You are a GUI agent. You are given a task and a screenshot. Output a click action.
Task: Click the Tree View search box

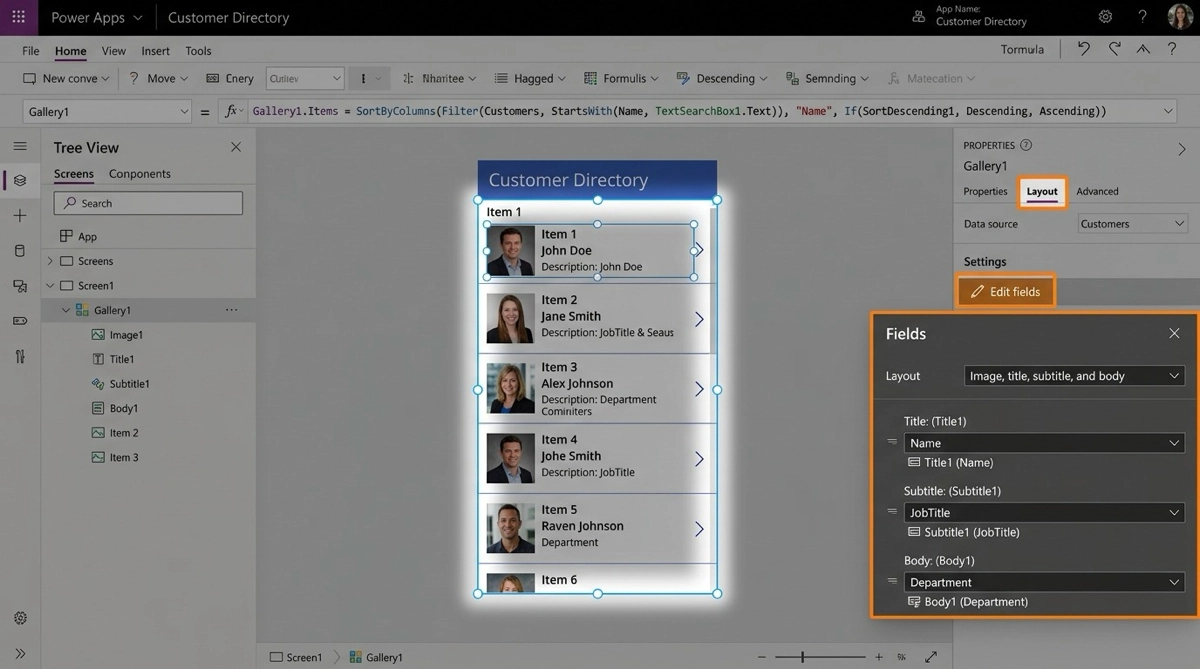tap(148, 203)
